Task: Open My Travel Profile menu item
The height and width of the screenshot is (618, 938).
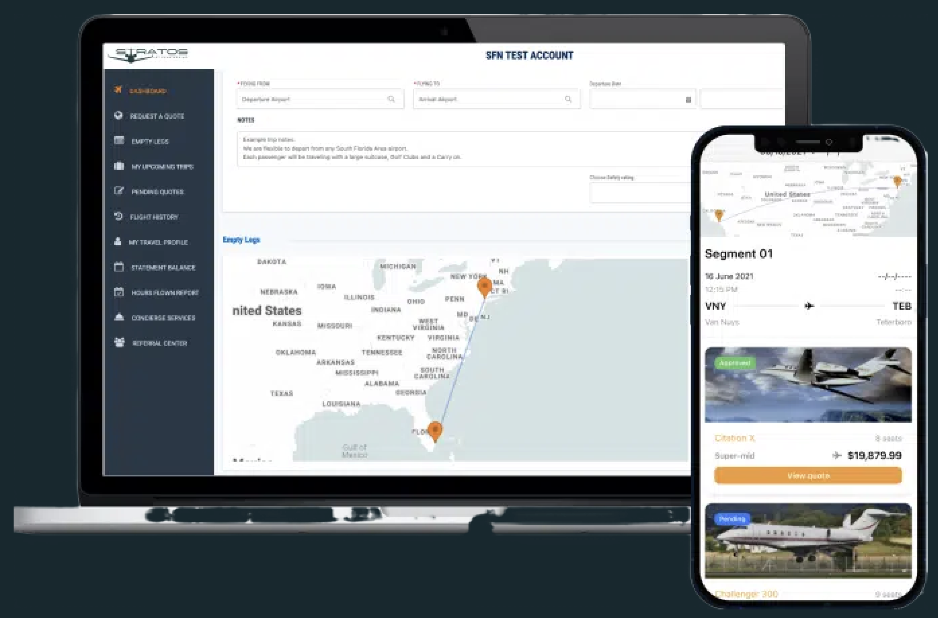Action: [x=162, y=242]
